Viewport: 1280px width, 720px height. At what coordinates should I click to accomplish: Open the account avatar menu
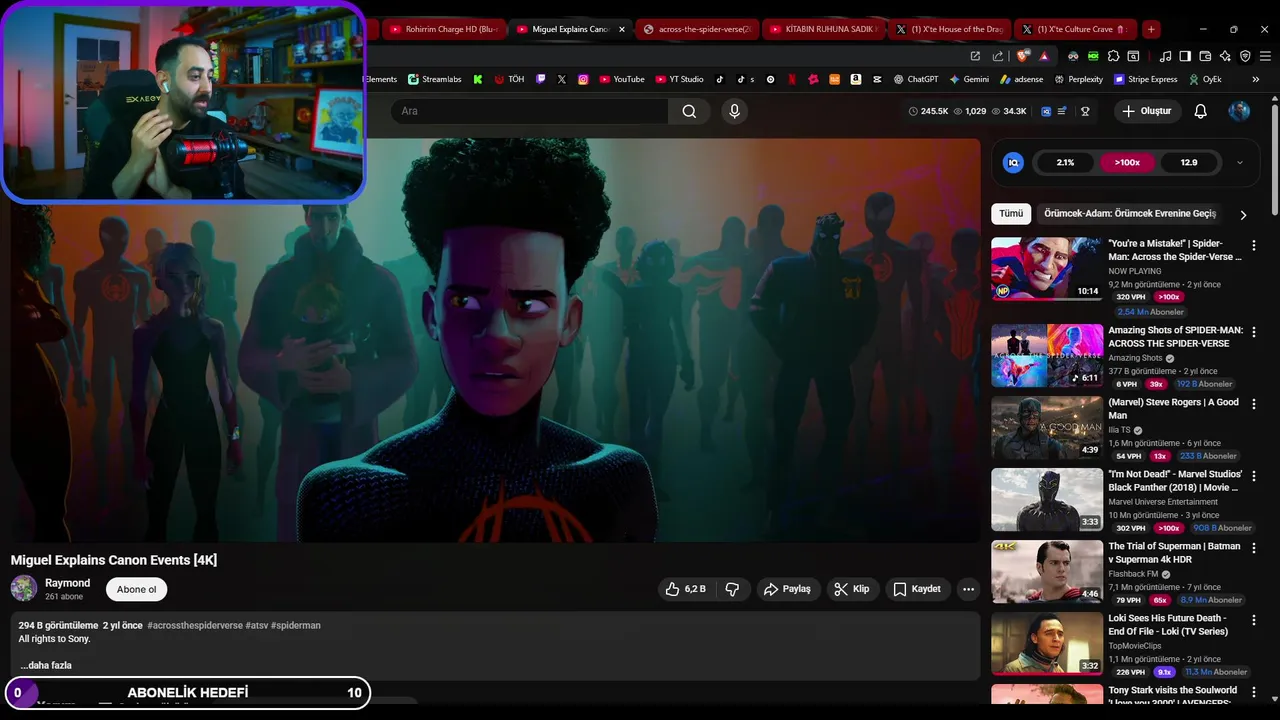point(1239,111)
